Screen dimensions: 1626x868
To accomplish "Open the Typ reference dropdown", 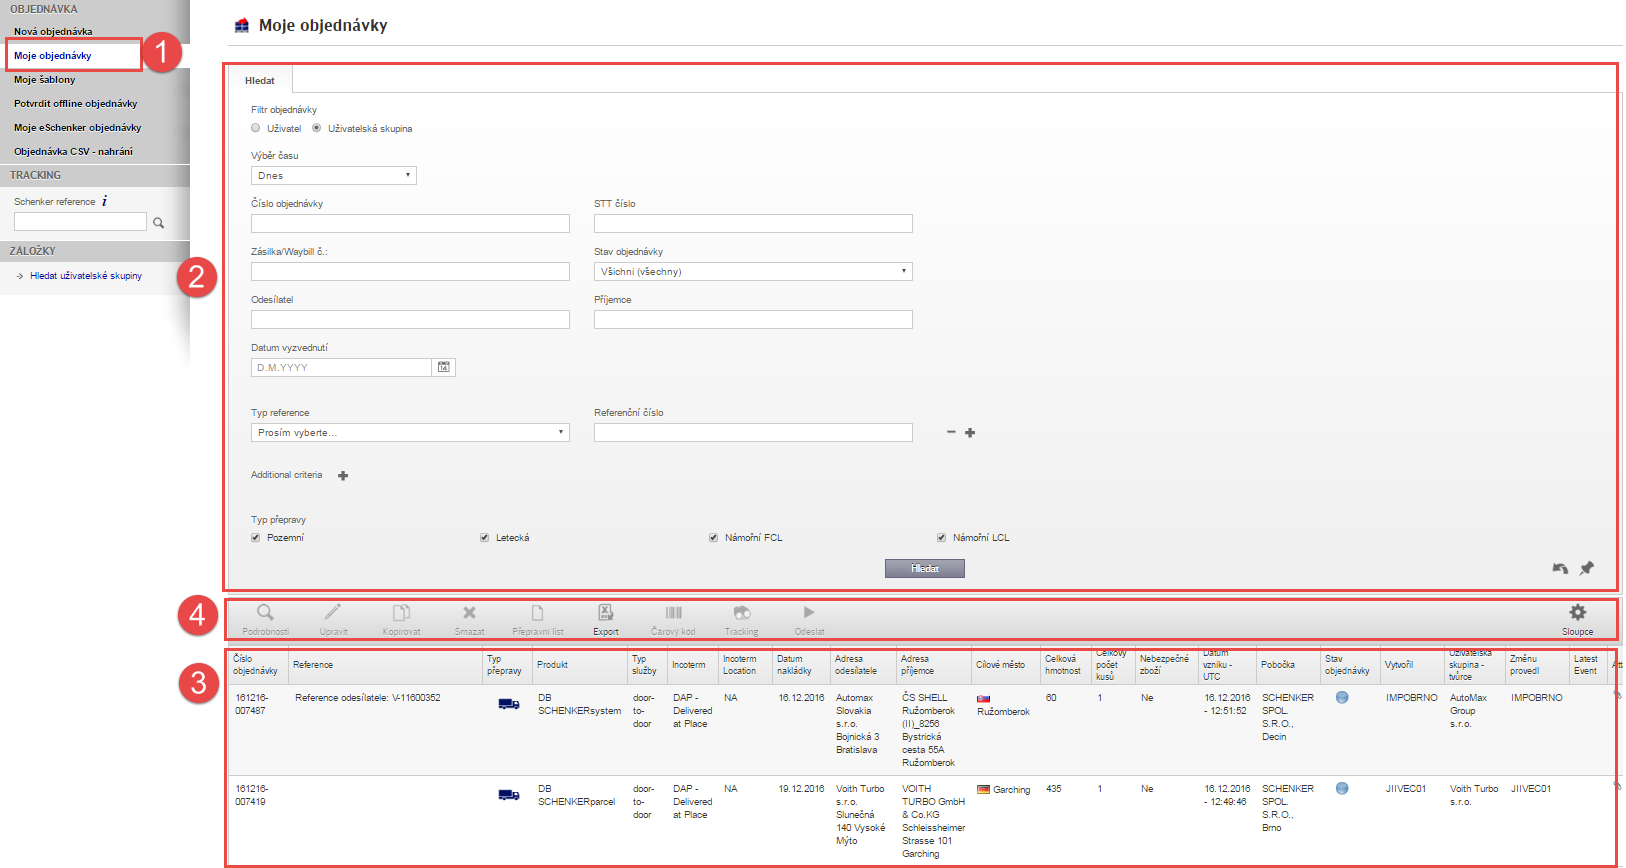I will pyautogui.click(x=410, y=432).
